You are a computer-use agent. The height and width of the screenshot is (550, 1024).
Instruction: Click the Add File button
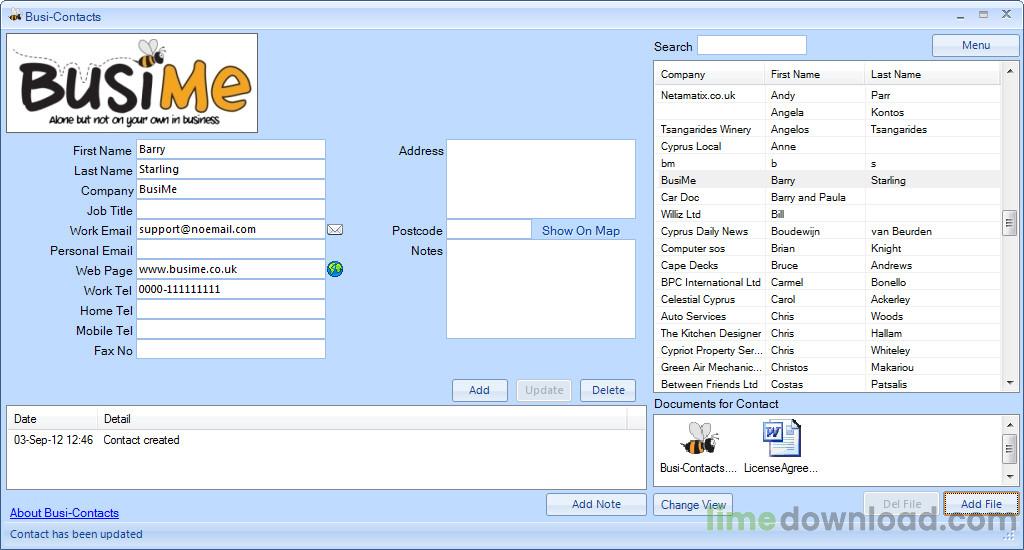point(981,504)
